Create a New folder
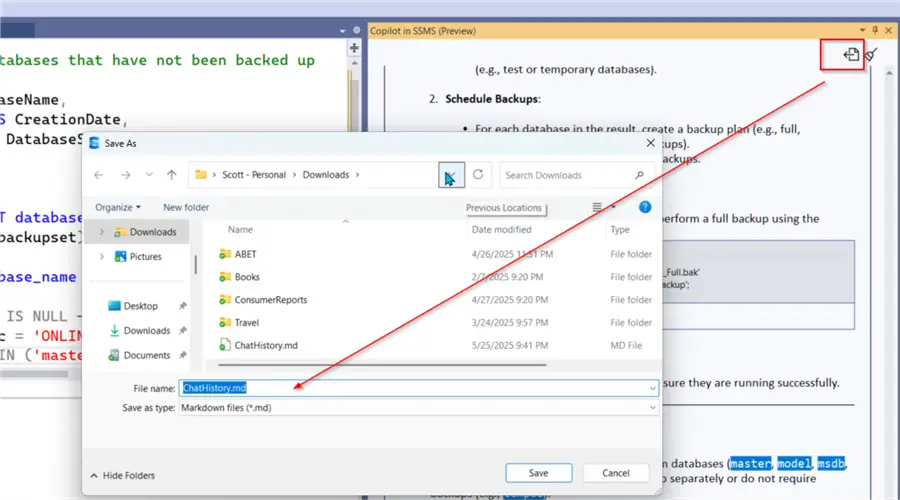This screenshot has width=900, height=500. point(186,207)
